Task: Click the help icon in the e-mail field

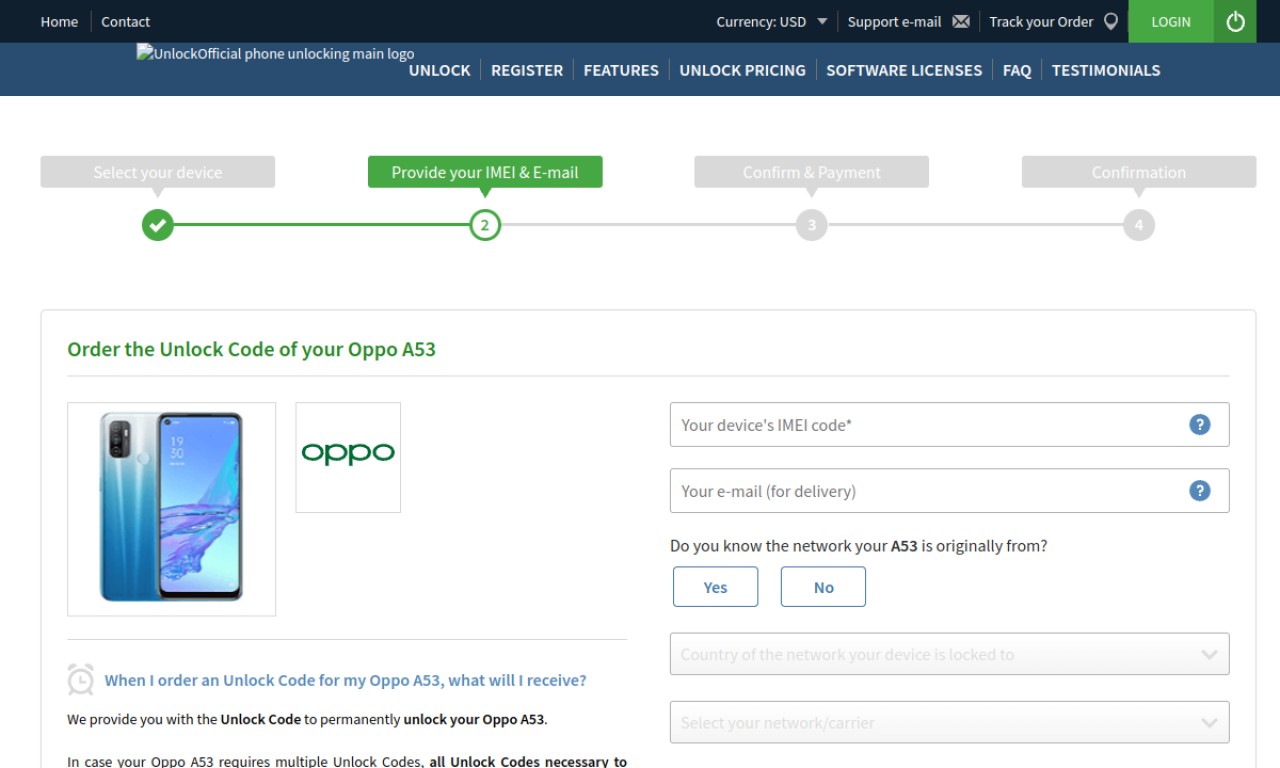Action: pos(1200,491)
